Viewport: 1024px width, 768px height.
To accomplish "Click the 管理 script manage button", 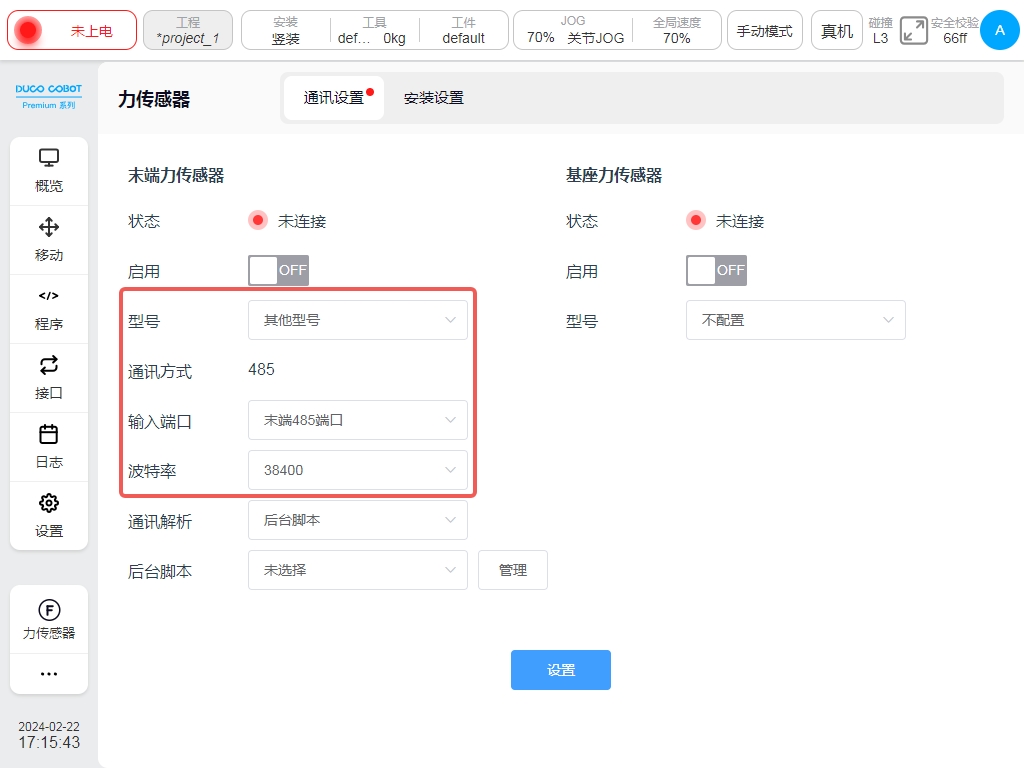I will click(512, 570).
